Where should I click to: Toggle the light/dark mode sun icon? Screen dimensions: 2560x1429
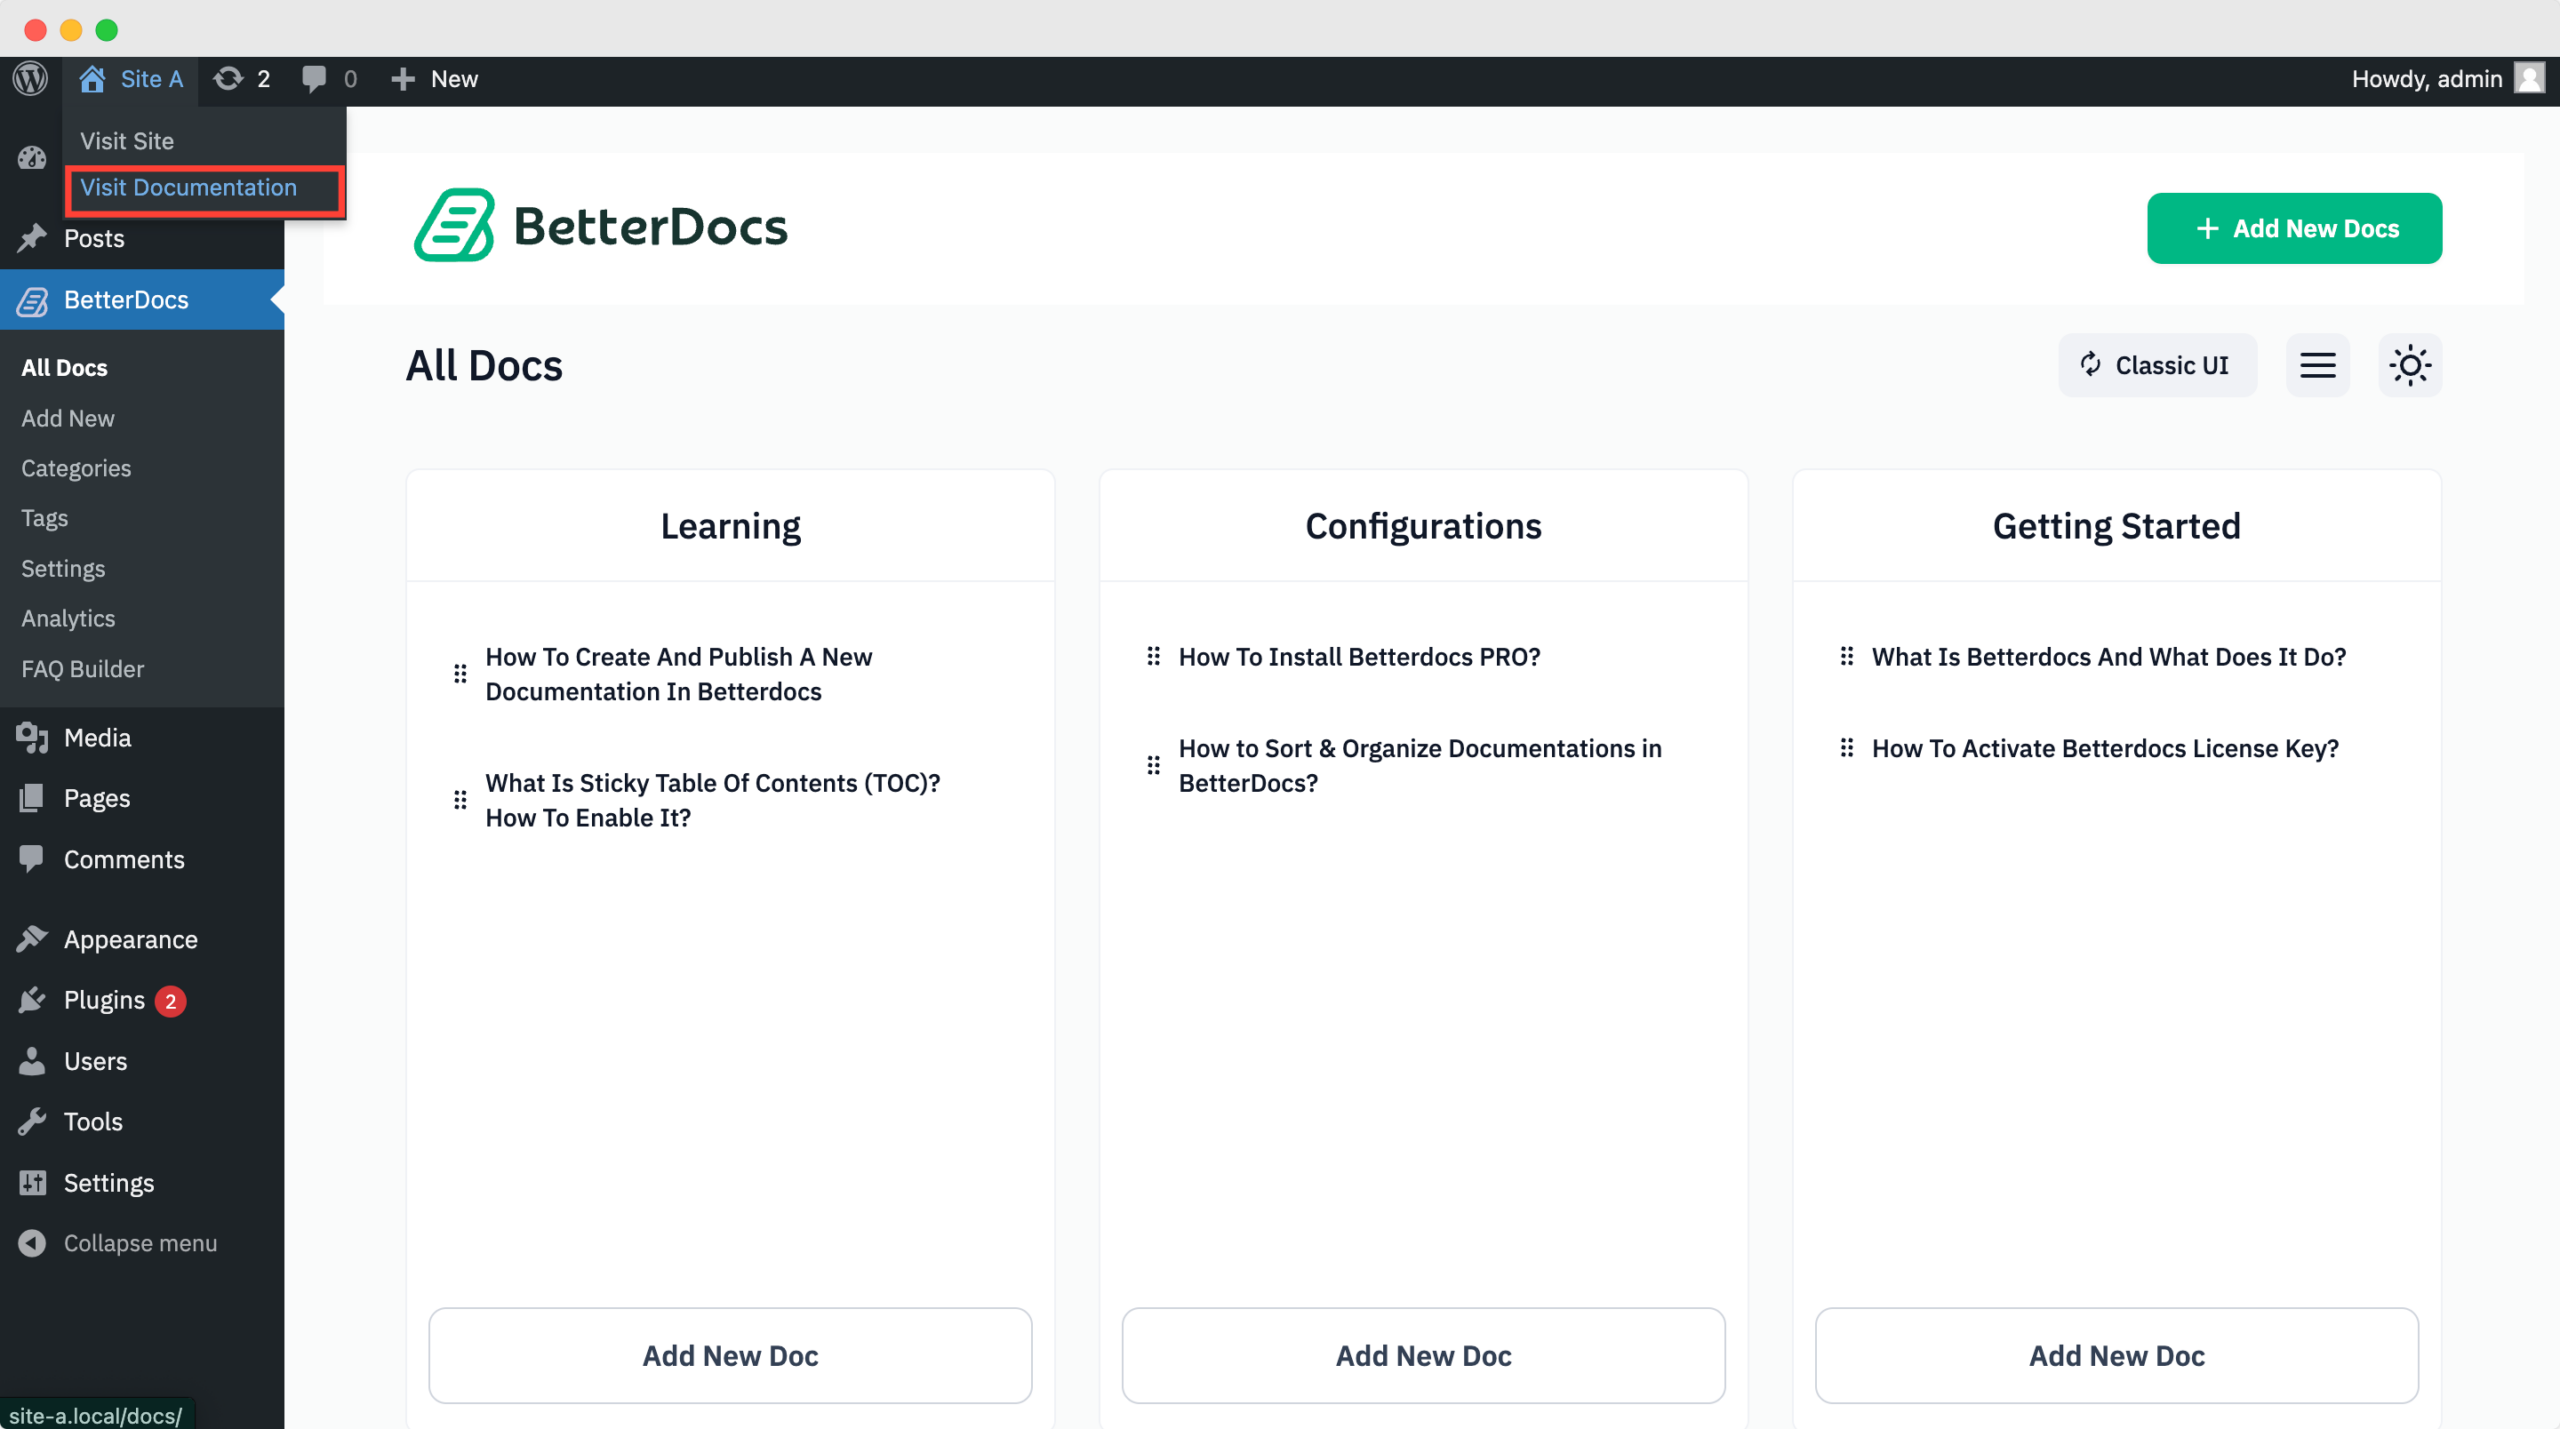(x=2409, y=364)
